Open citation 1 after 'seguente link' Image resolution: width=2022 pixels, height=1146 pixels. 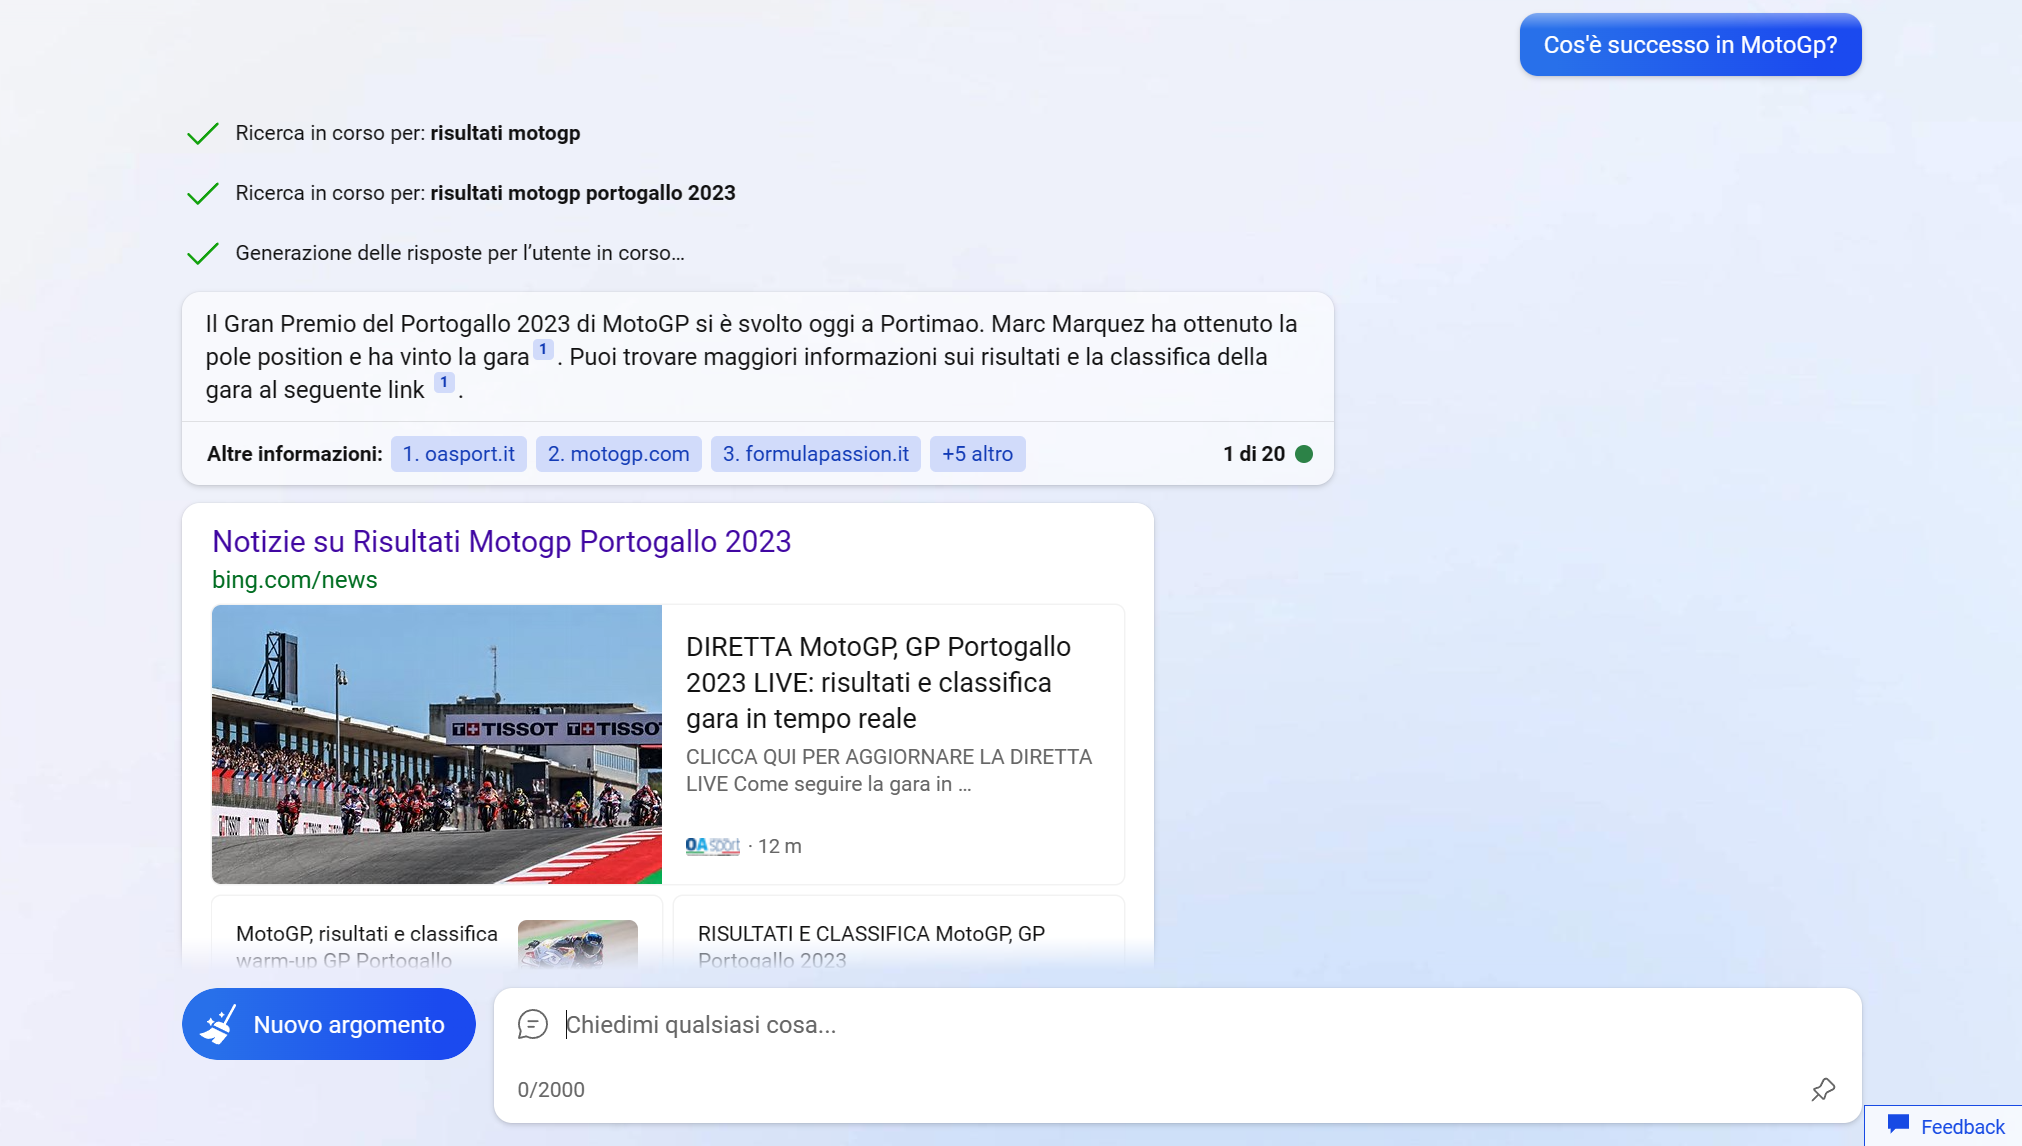(443, 381)
